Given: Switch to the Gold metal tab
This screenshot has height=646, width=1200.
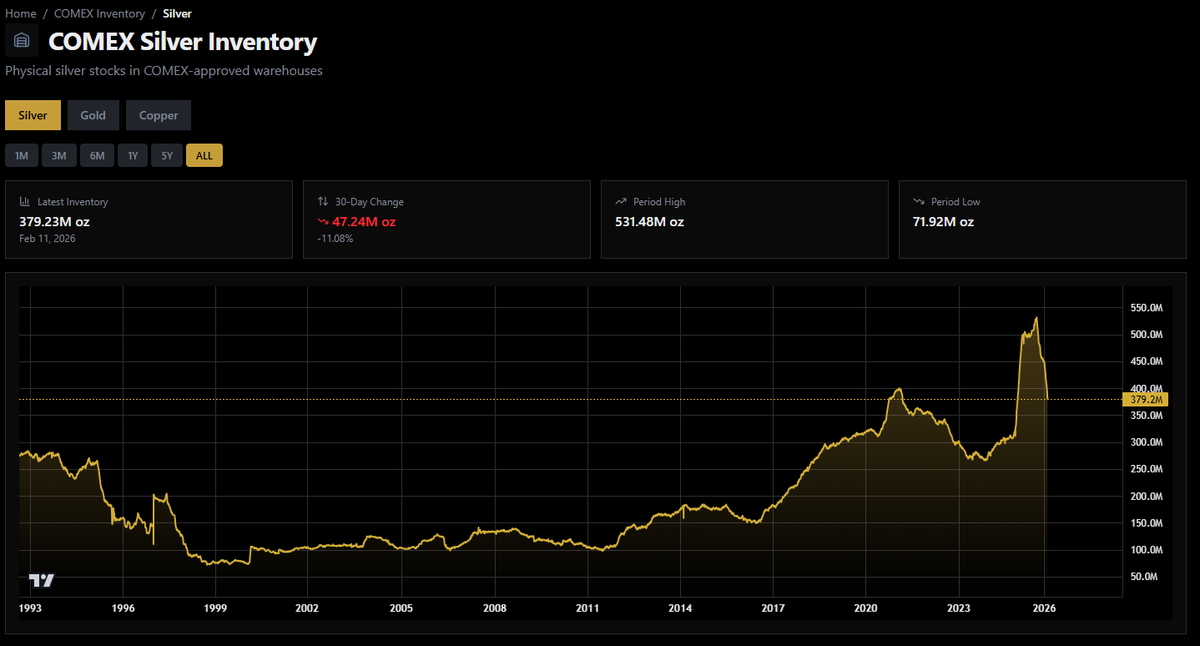Looking at the screenshot, I should point(93,115).
